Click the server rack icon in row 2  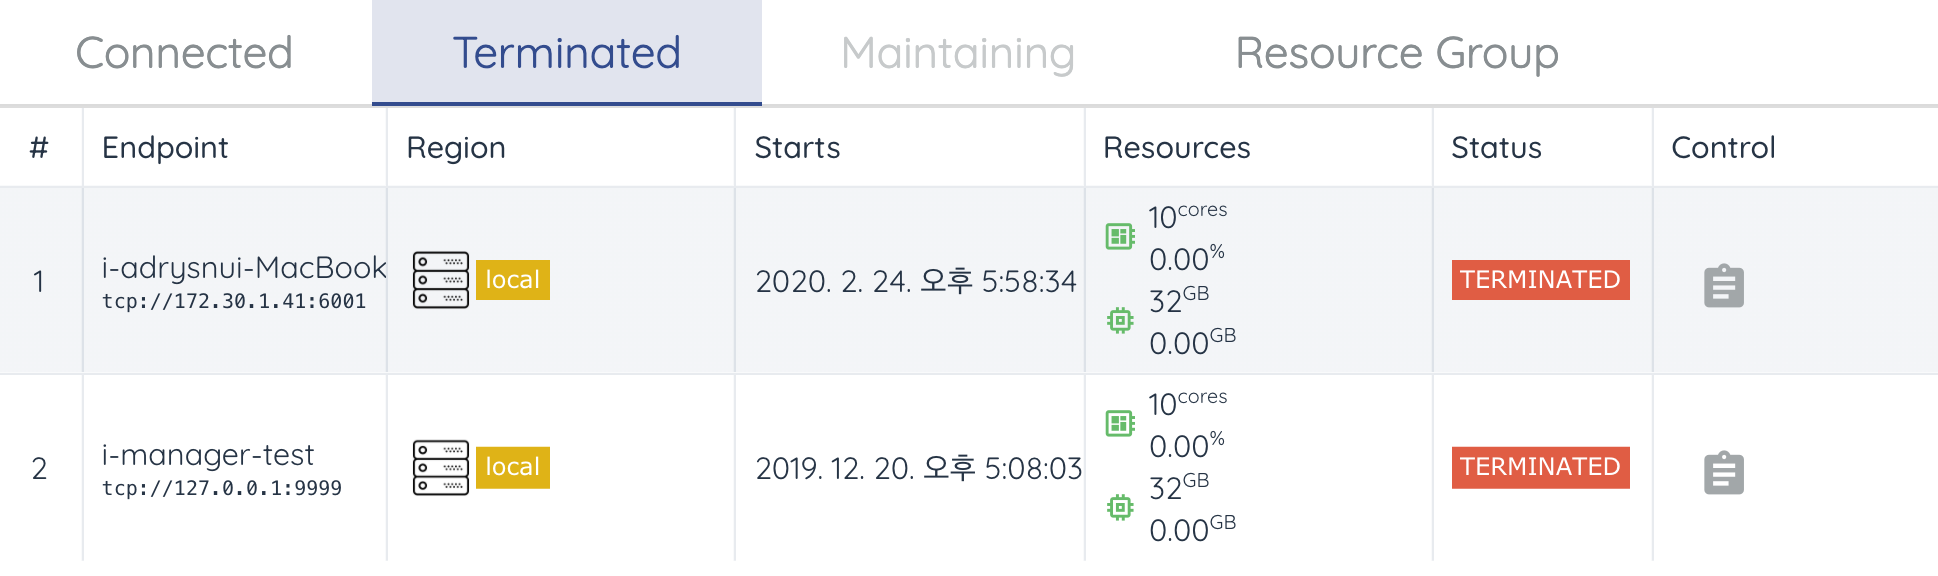coord(441,467)
